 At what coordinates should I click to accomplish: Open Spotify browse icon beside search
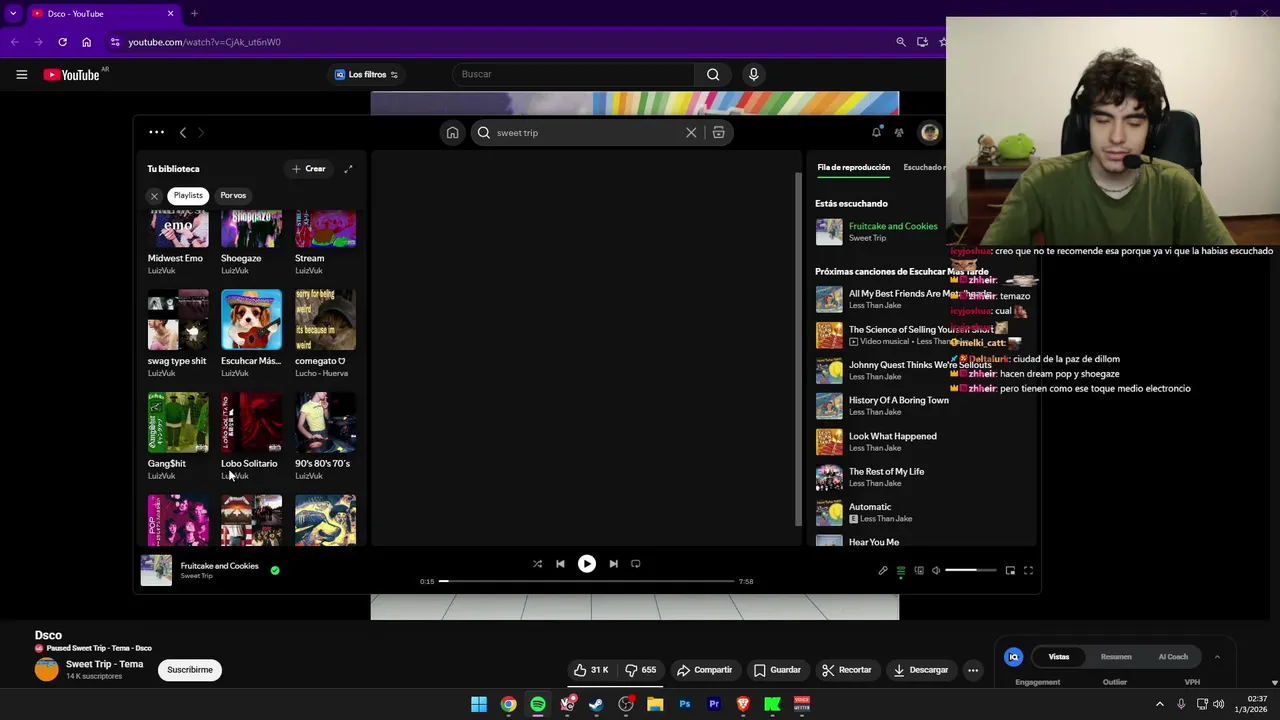click(718, 132)
